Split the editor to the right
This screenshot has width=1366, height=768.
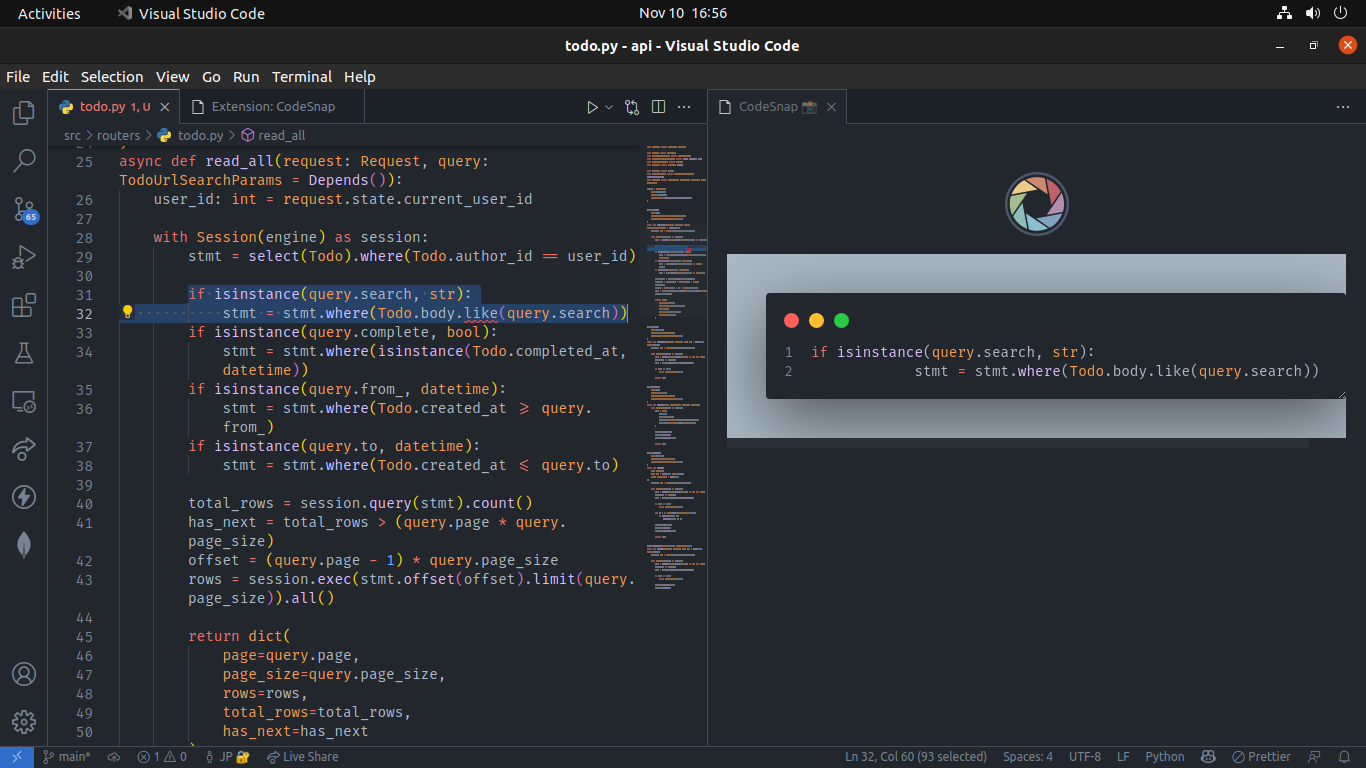(658, 107)
